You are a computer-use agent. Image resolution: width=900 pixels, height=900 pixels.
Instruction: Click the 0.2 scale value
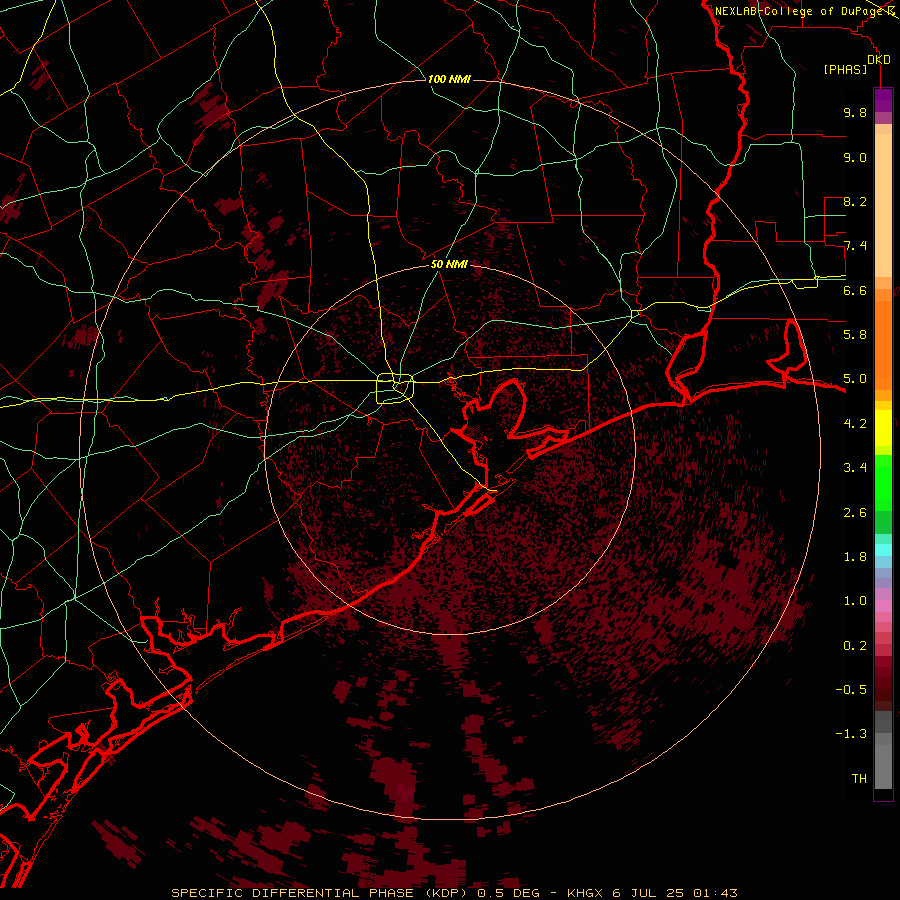click(855, 646)
